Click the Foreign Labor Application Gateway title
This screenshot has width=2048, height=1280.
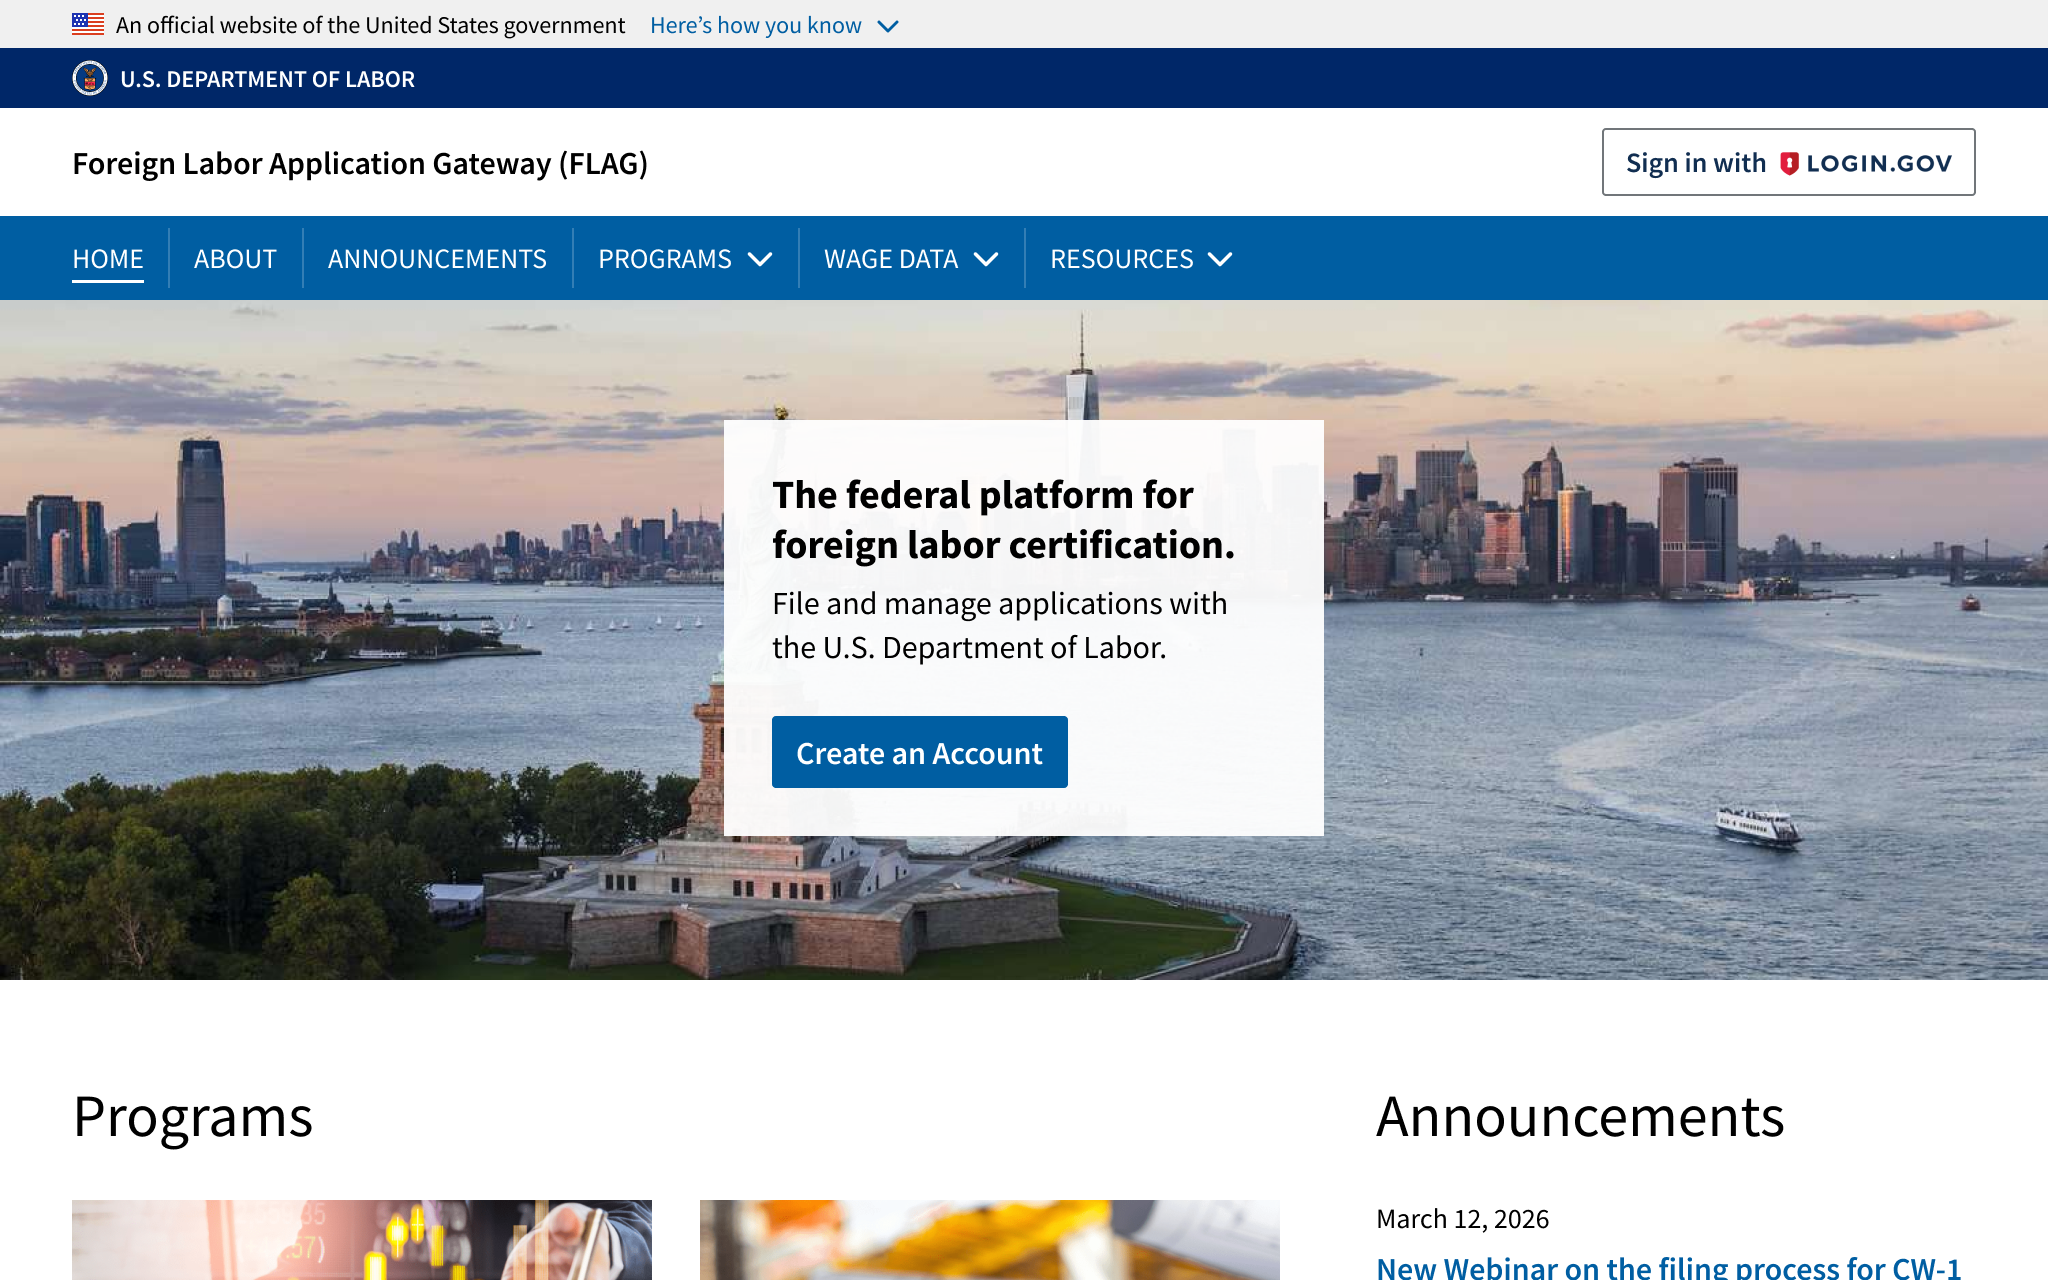pos(360,163)
